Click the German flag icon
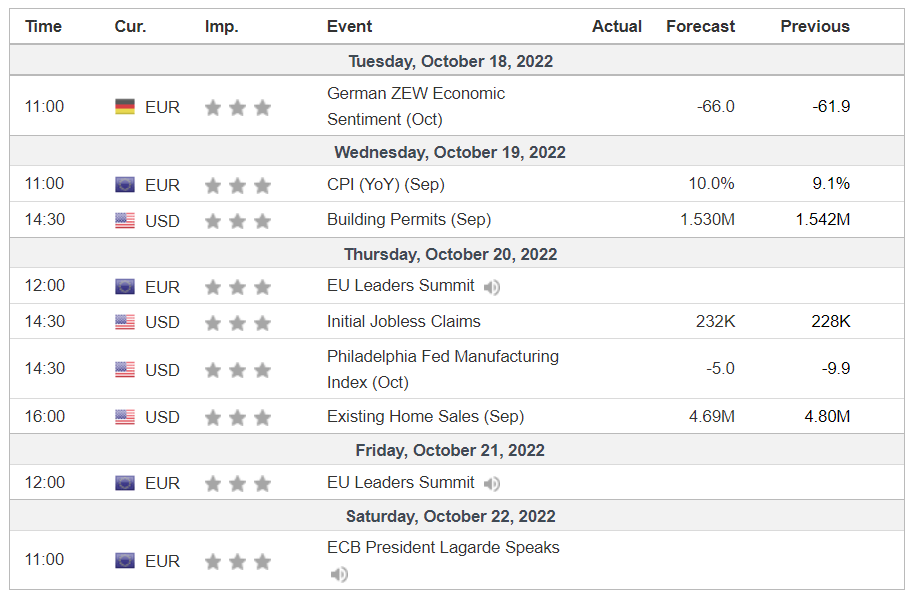Image resolution: width=913 pixels, height=595 pixels. coord(125,107)
